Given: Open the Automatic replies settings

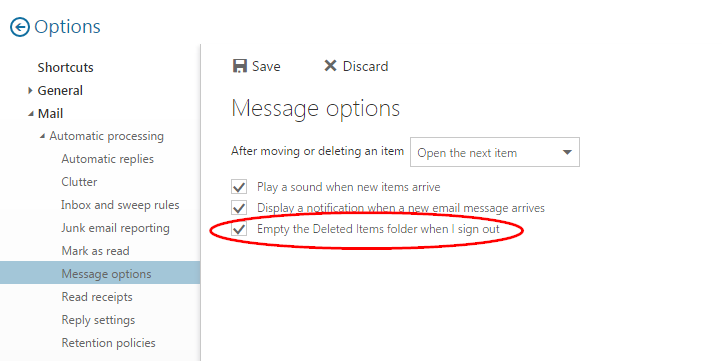Looking at the screenshot, I should (x=108, y=159).
